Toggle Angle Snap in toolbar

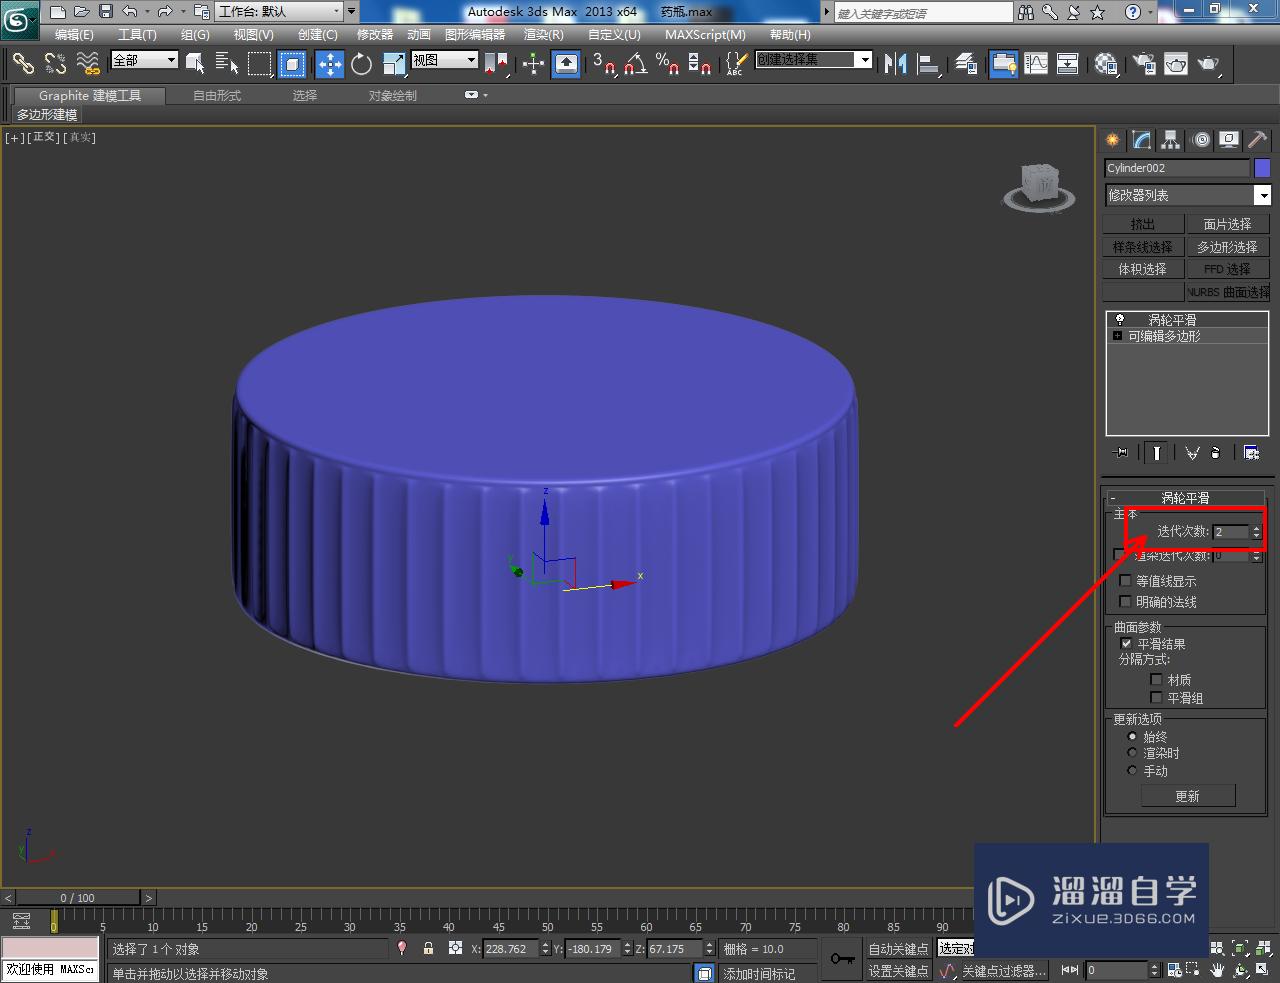(x=635, y=64)
